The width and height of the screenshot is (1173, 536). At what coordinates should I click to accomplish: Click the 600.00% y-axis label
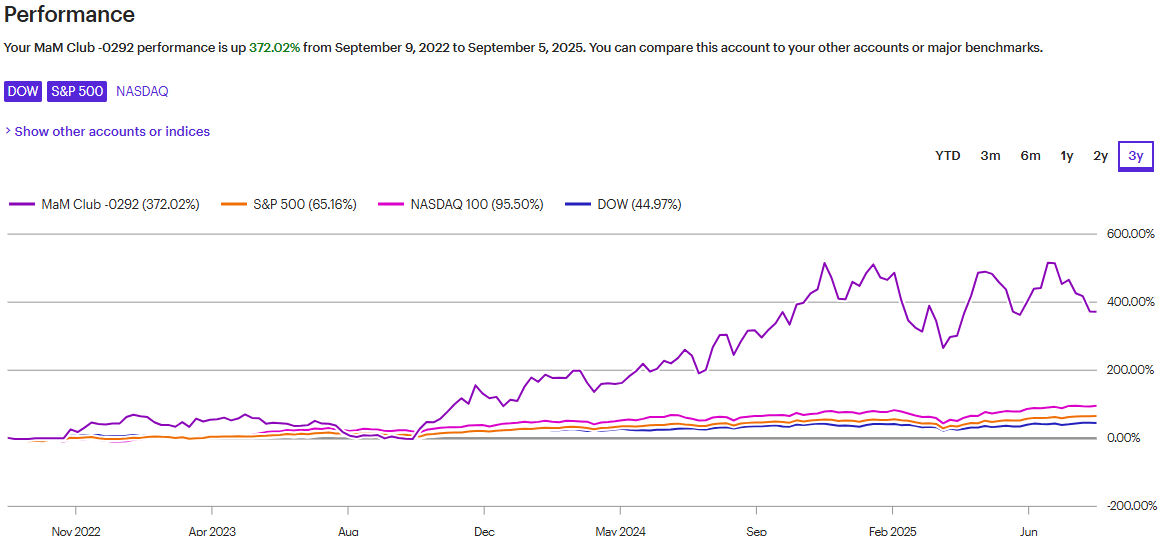point(1130,233)
